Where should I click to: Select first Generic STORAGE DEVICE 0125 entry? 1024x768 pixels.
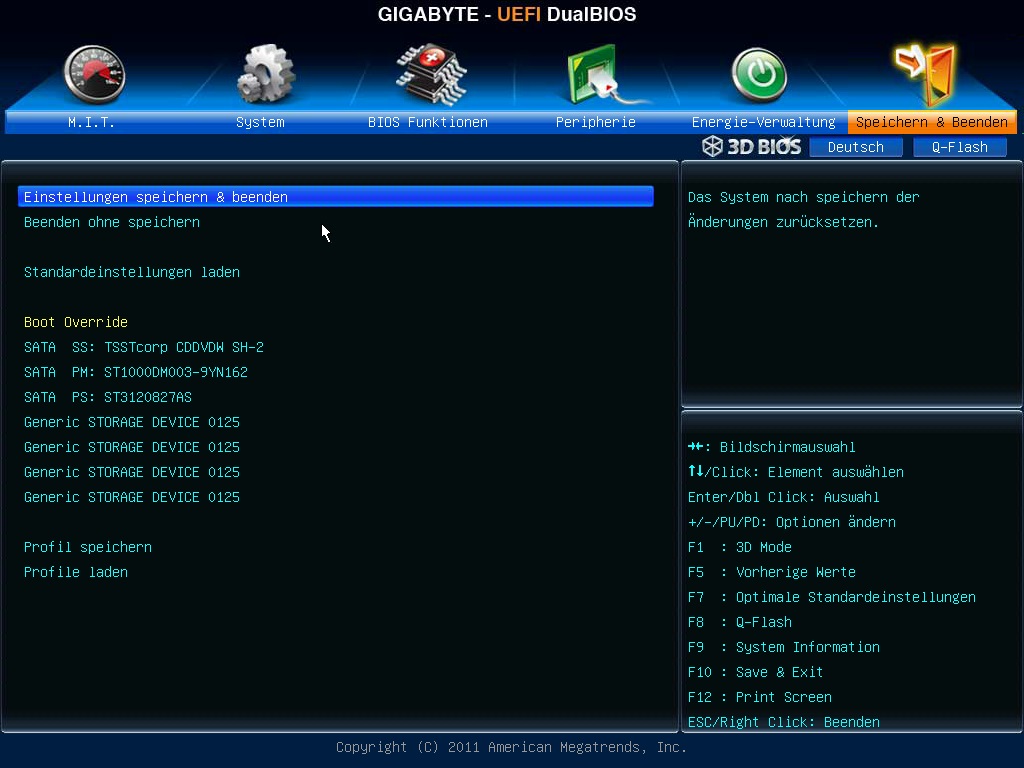pos(132,423)
